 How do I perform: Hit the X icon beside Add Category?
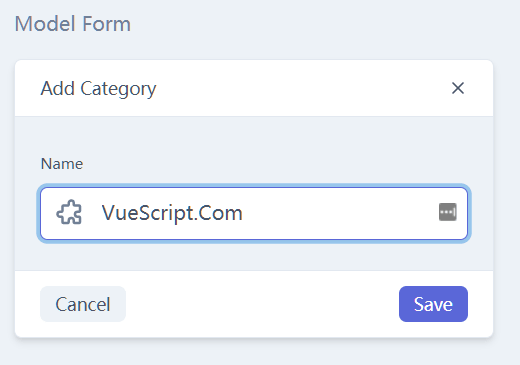tap(458, 88)
